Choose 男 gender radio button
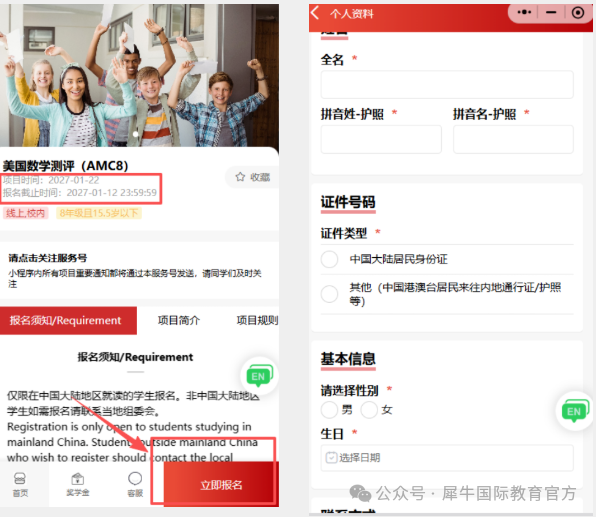 tap(329, 410)
